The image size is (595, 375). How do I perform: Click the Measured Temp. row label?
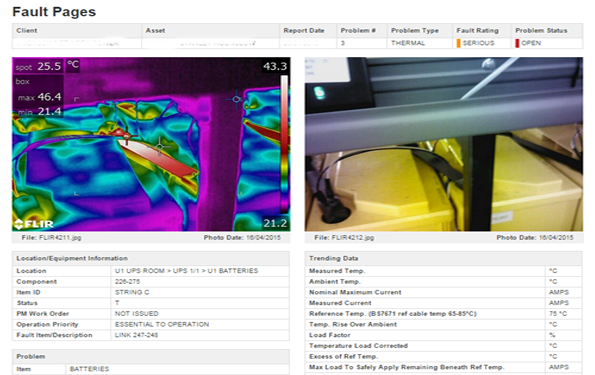pos(337,271)
